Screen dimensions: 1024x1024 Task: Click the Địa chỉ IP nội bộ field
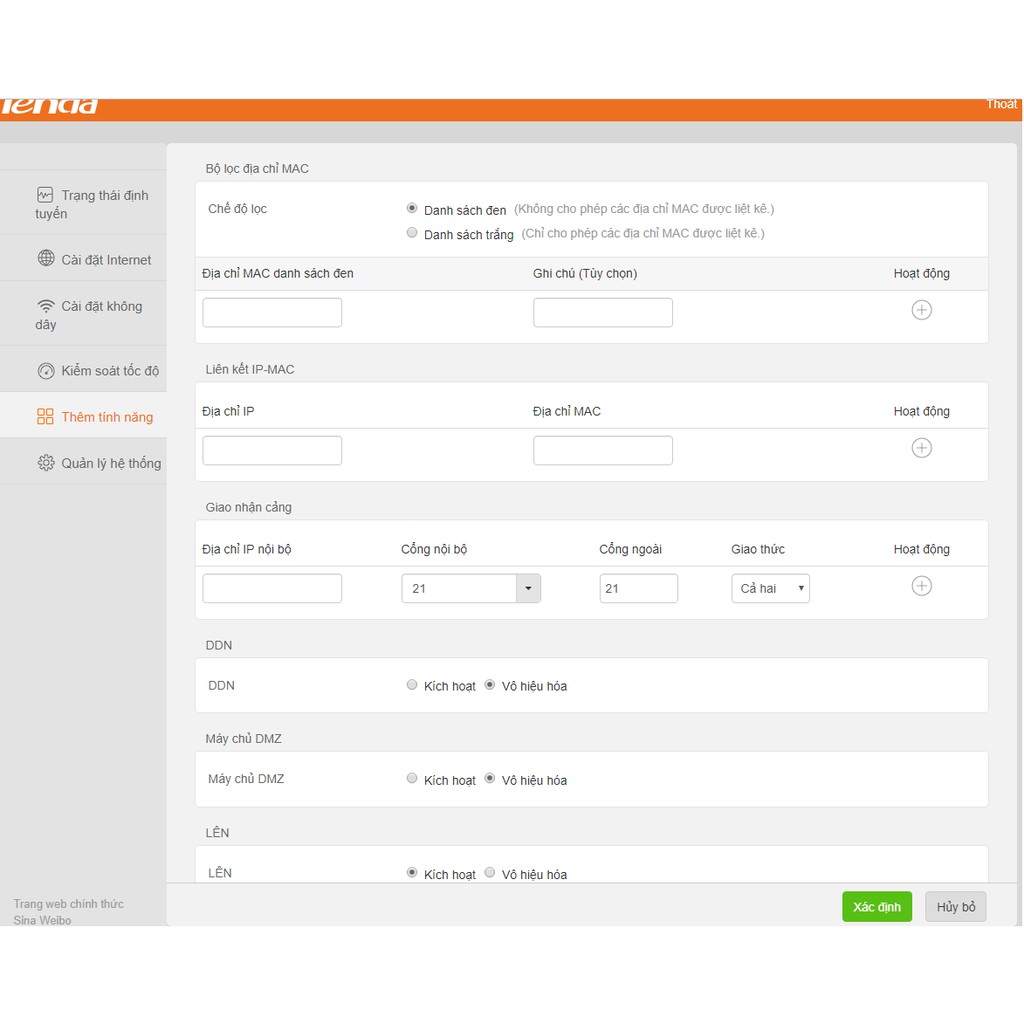(x=272, y=588)
